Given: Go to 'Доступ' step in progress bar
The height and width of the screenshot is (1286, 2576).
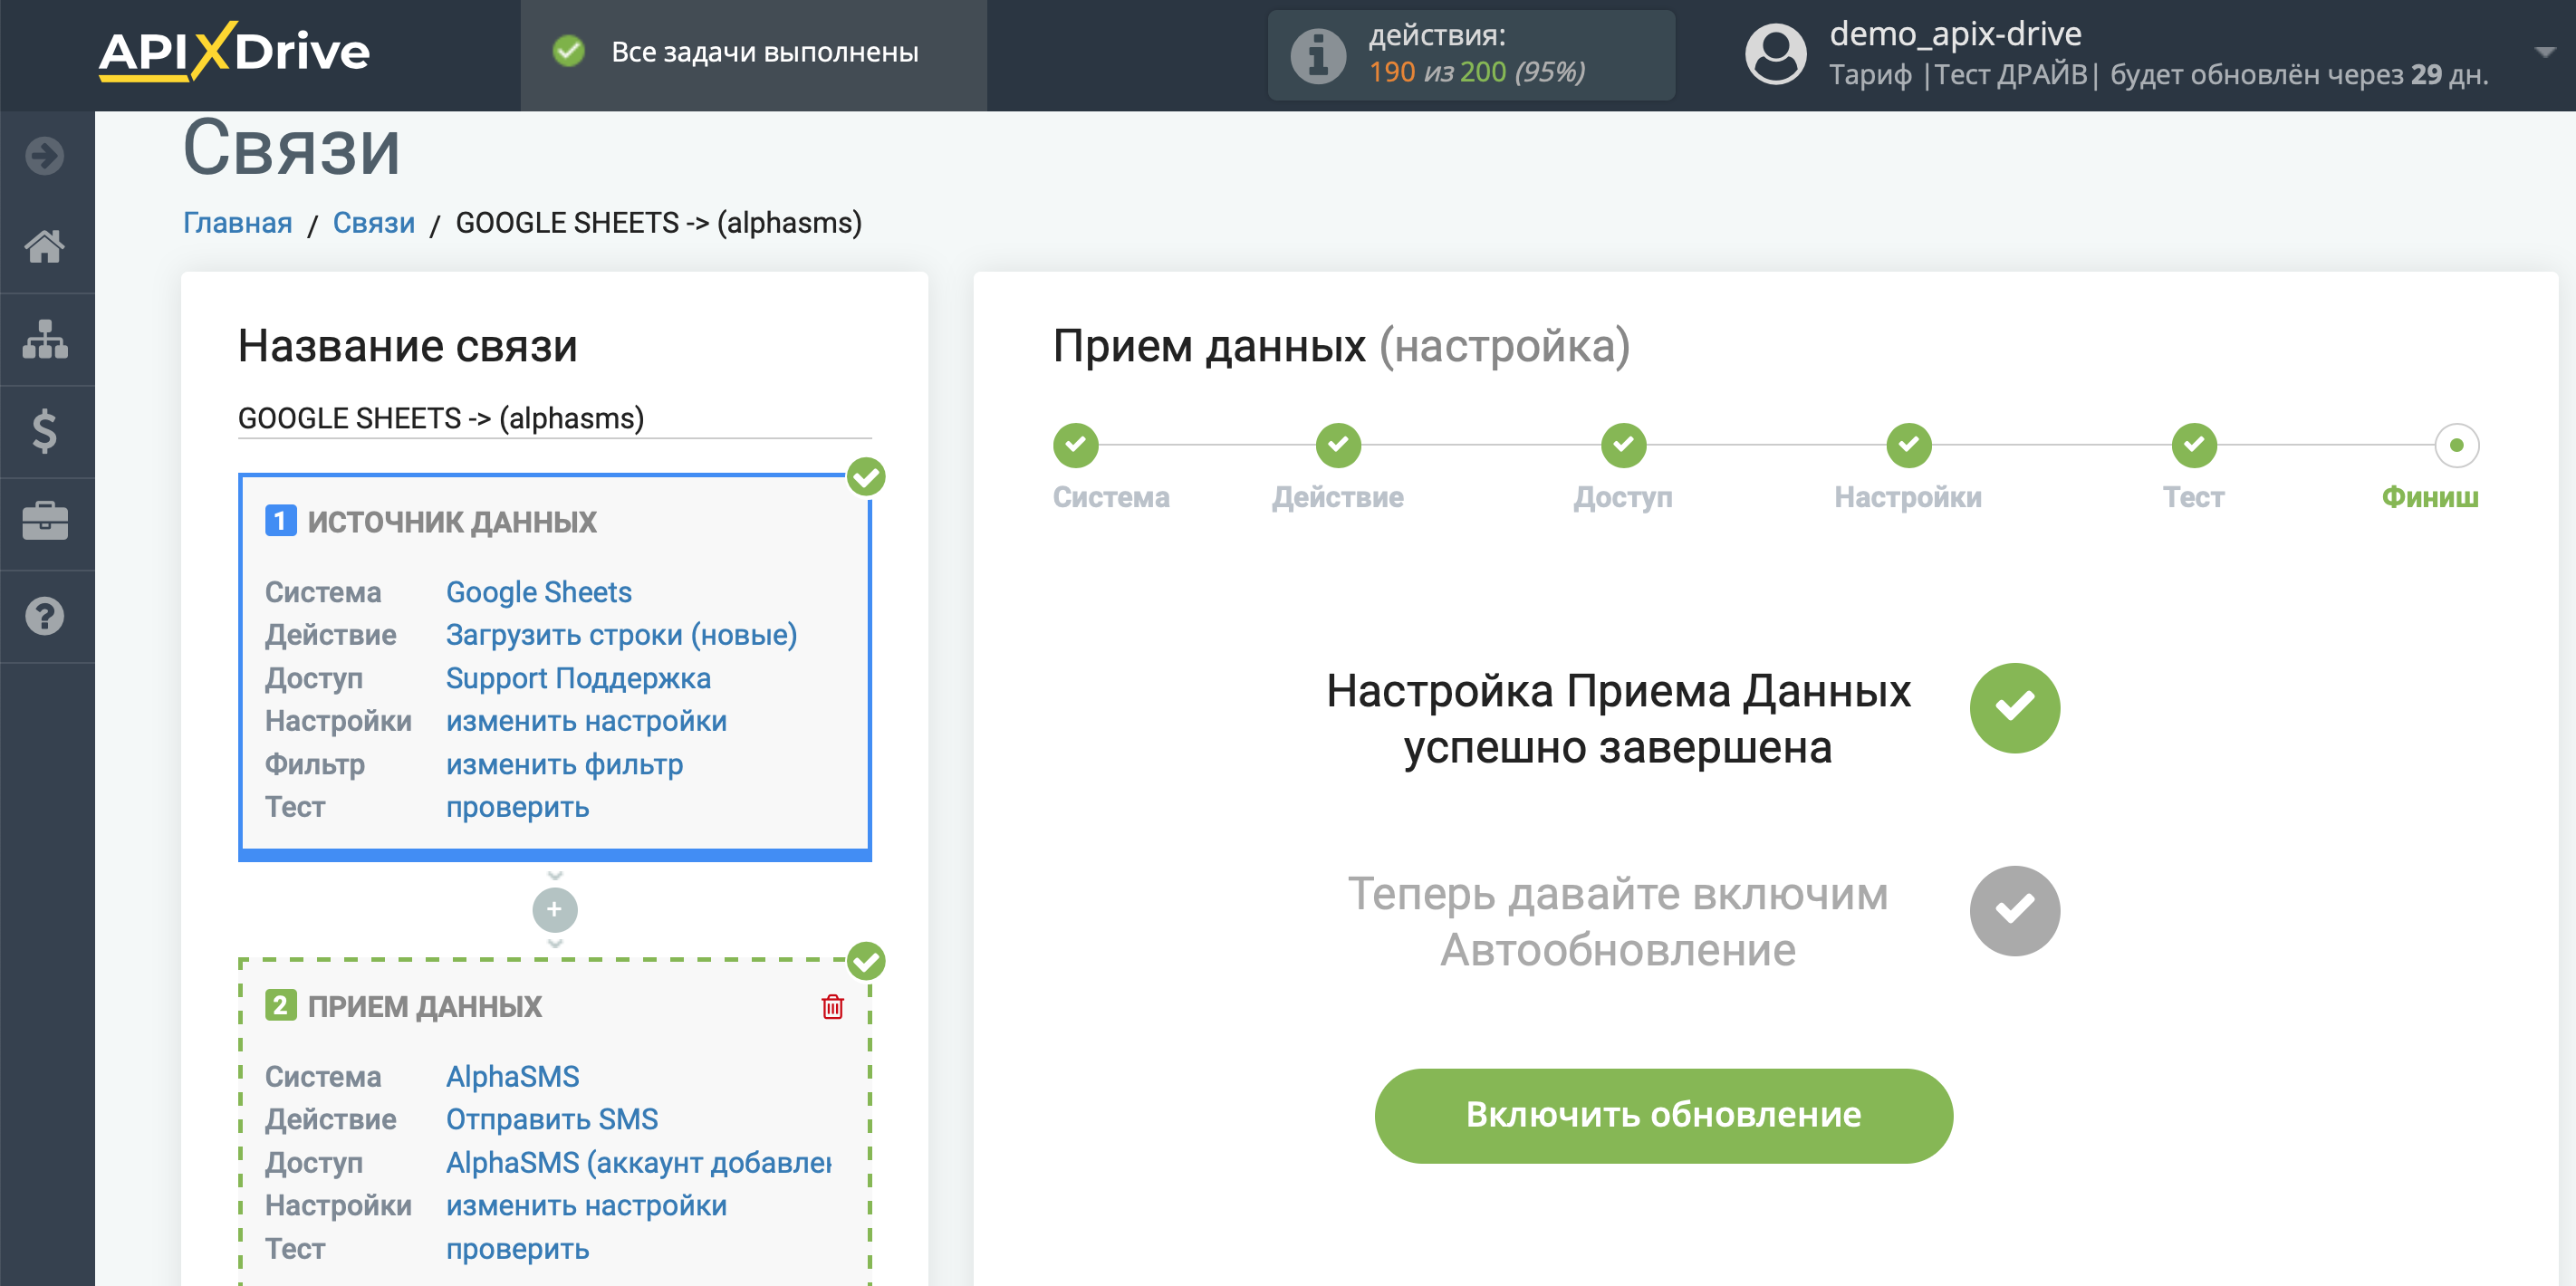Looking at the screenshot, I should pyautogui.click(x=1623, y=445).
